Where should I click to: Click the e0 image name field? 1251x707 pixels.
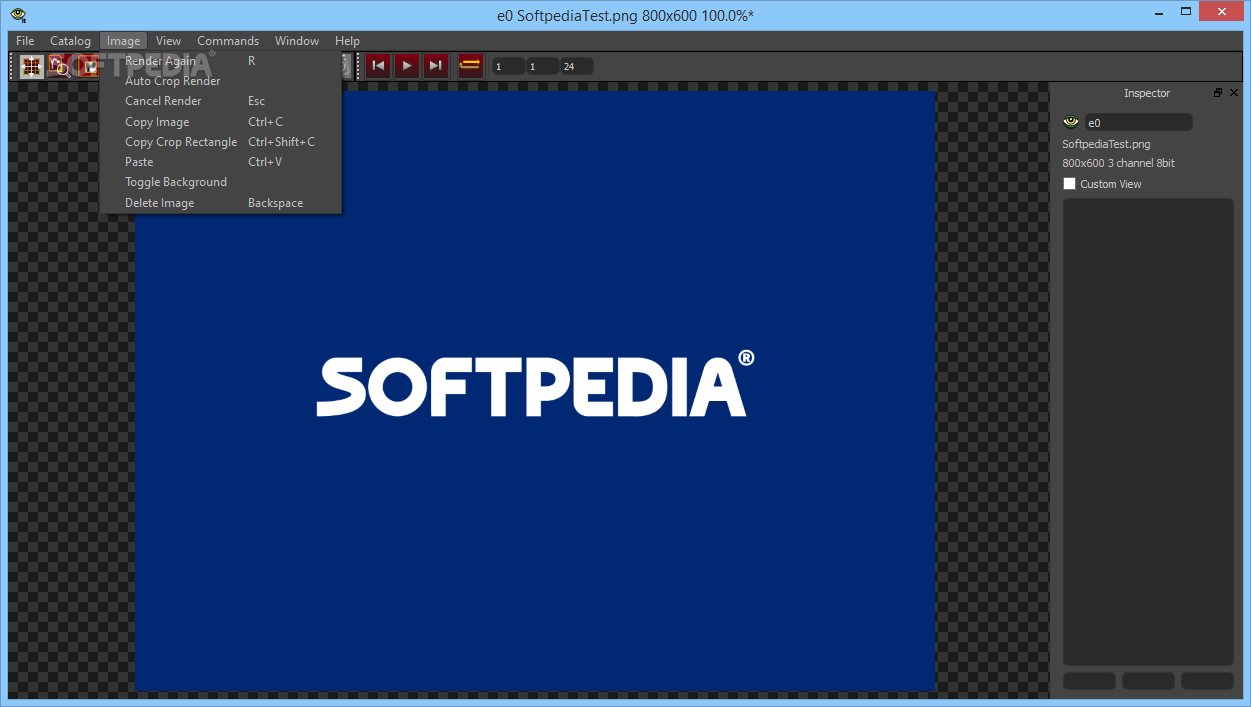click(1138, 122)
